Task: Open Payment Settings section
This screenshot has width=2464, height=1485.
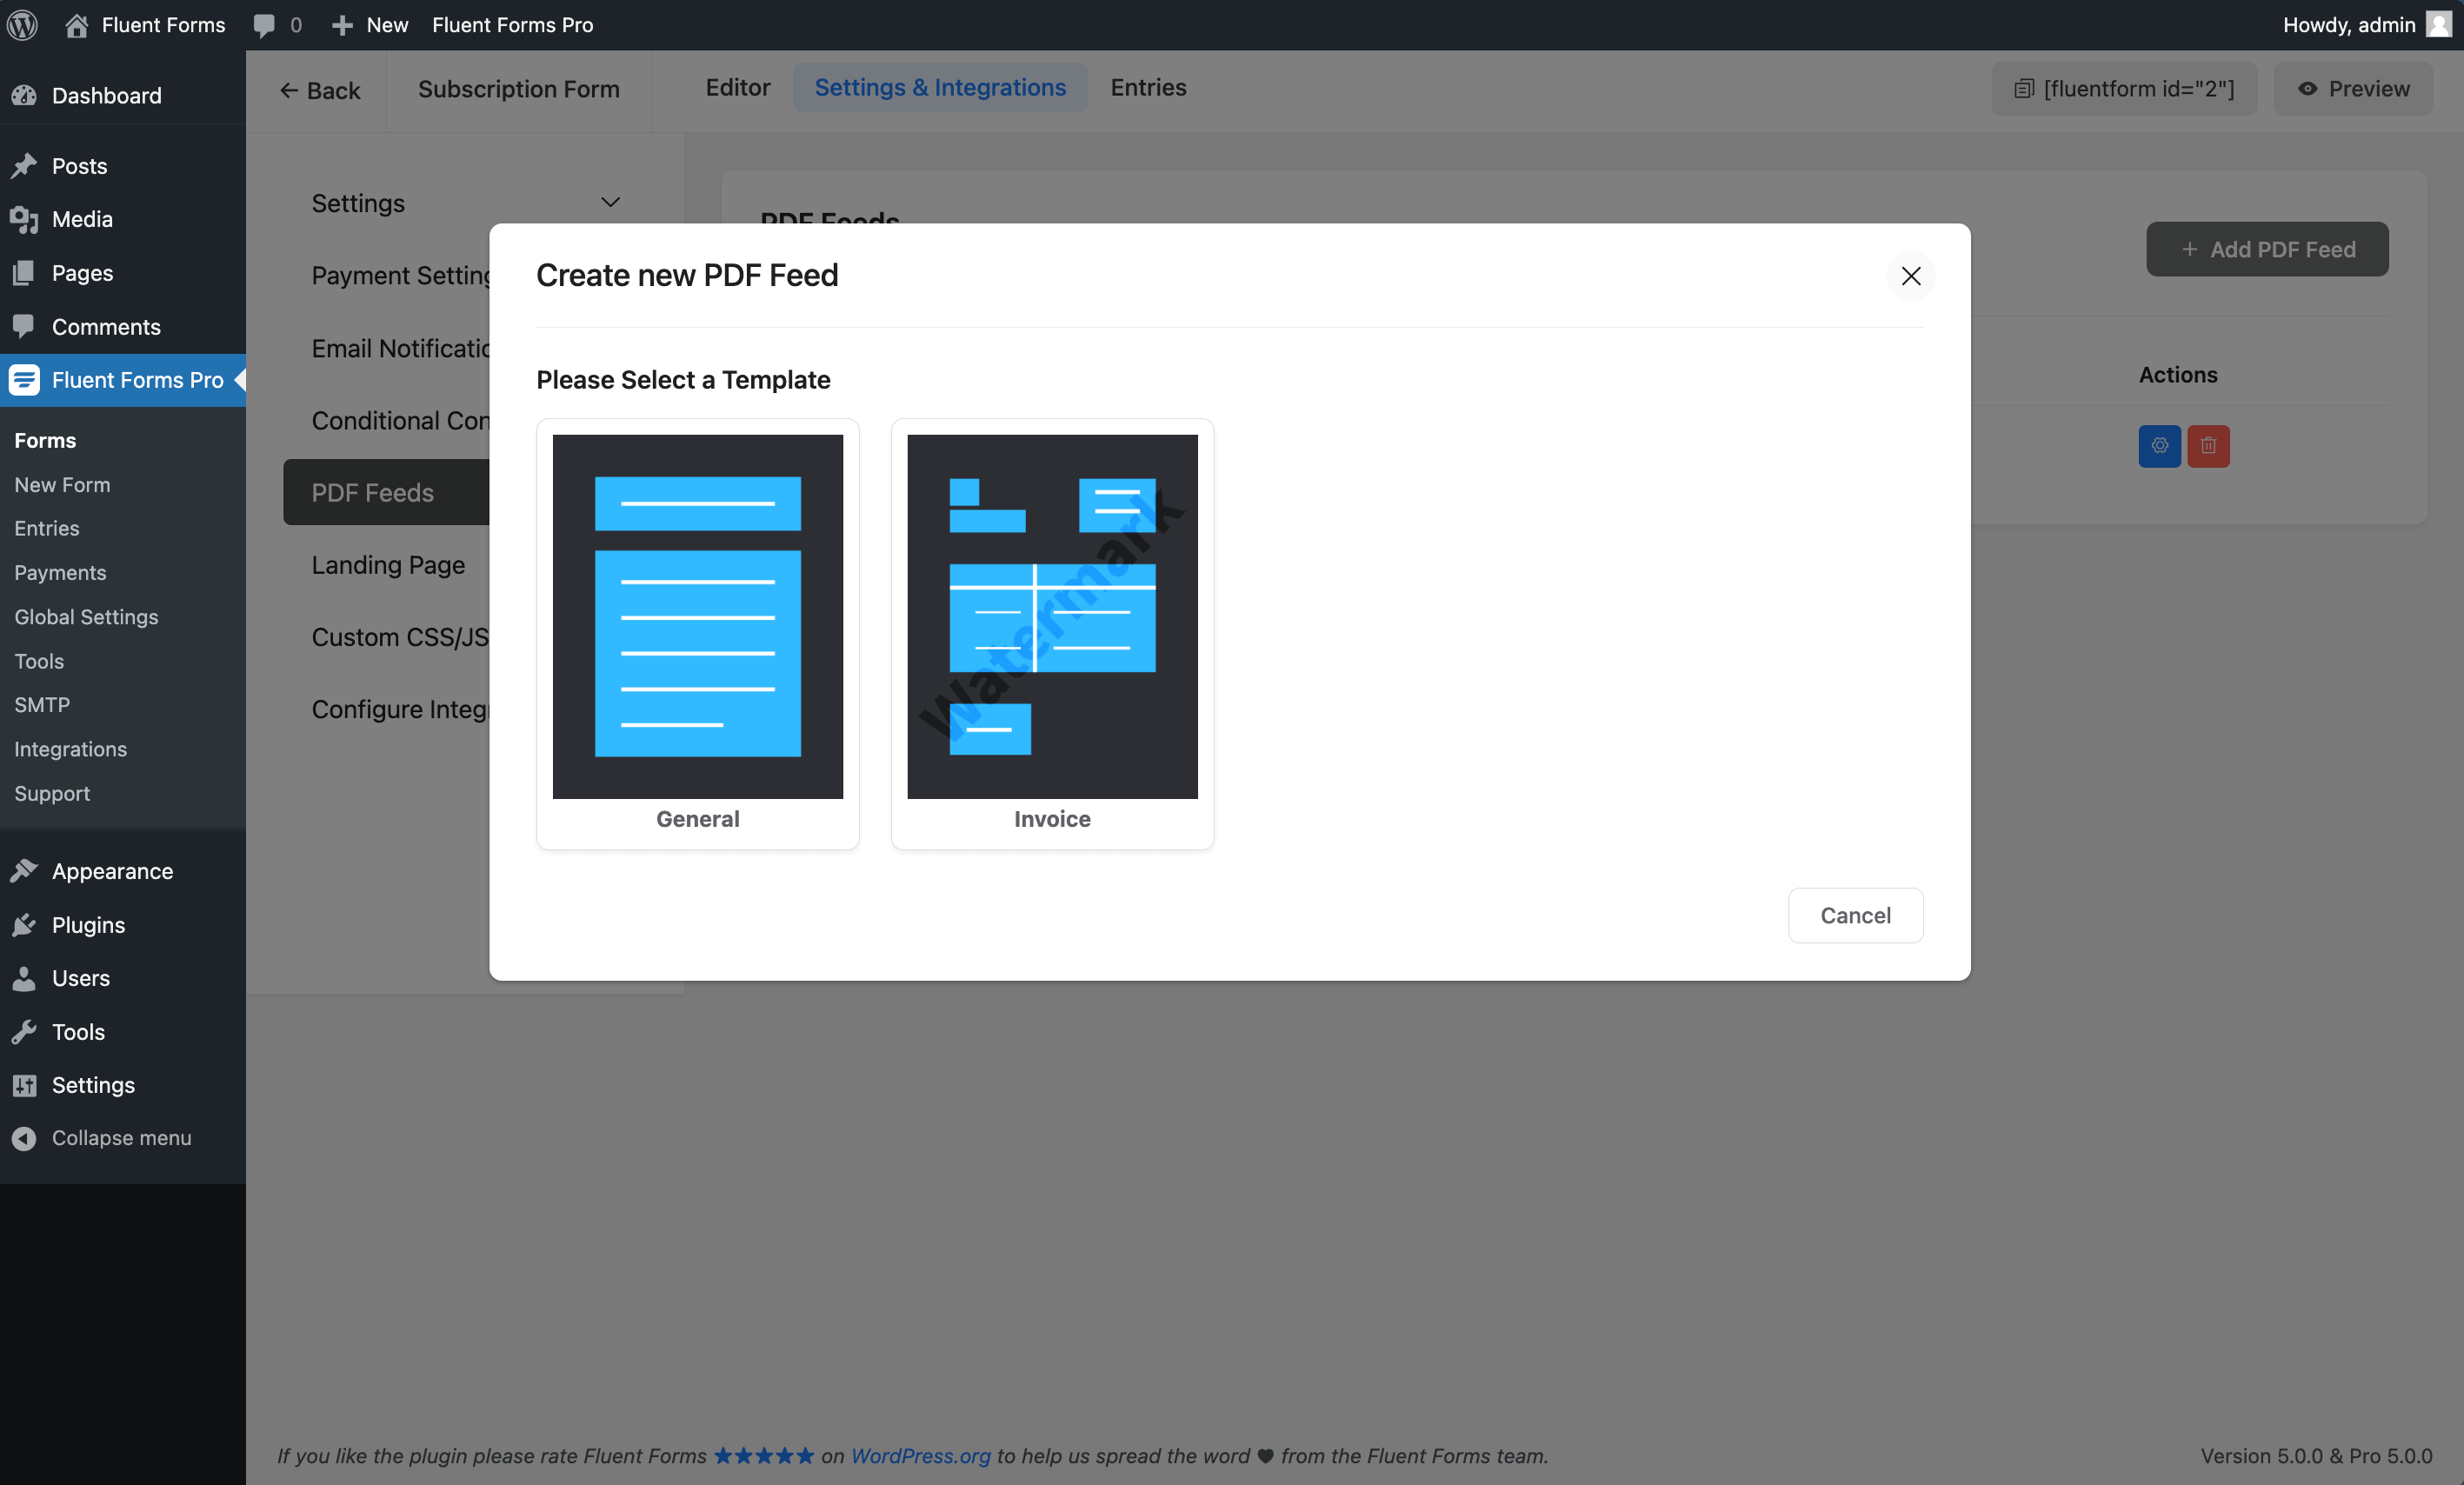Action: 400,275
